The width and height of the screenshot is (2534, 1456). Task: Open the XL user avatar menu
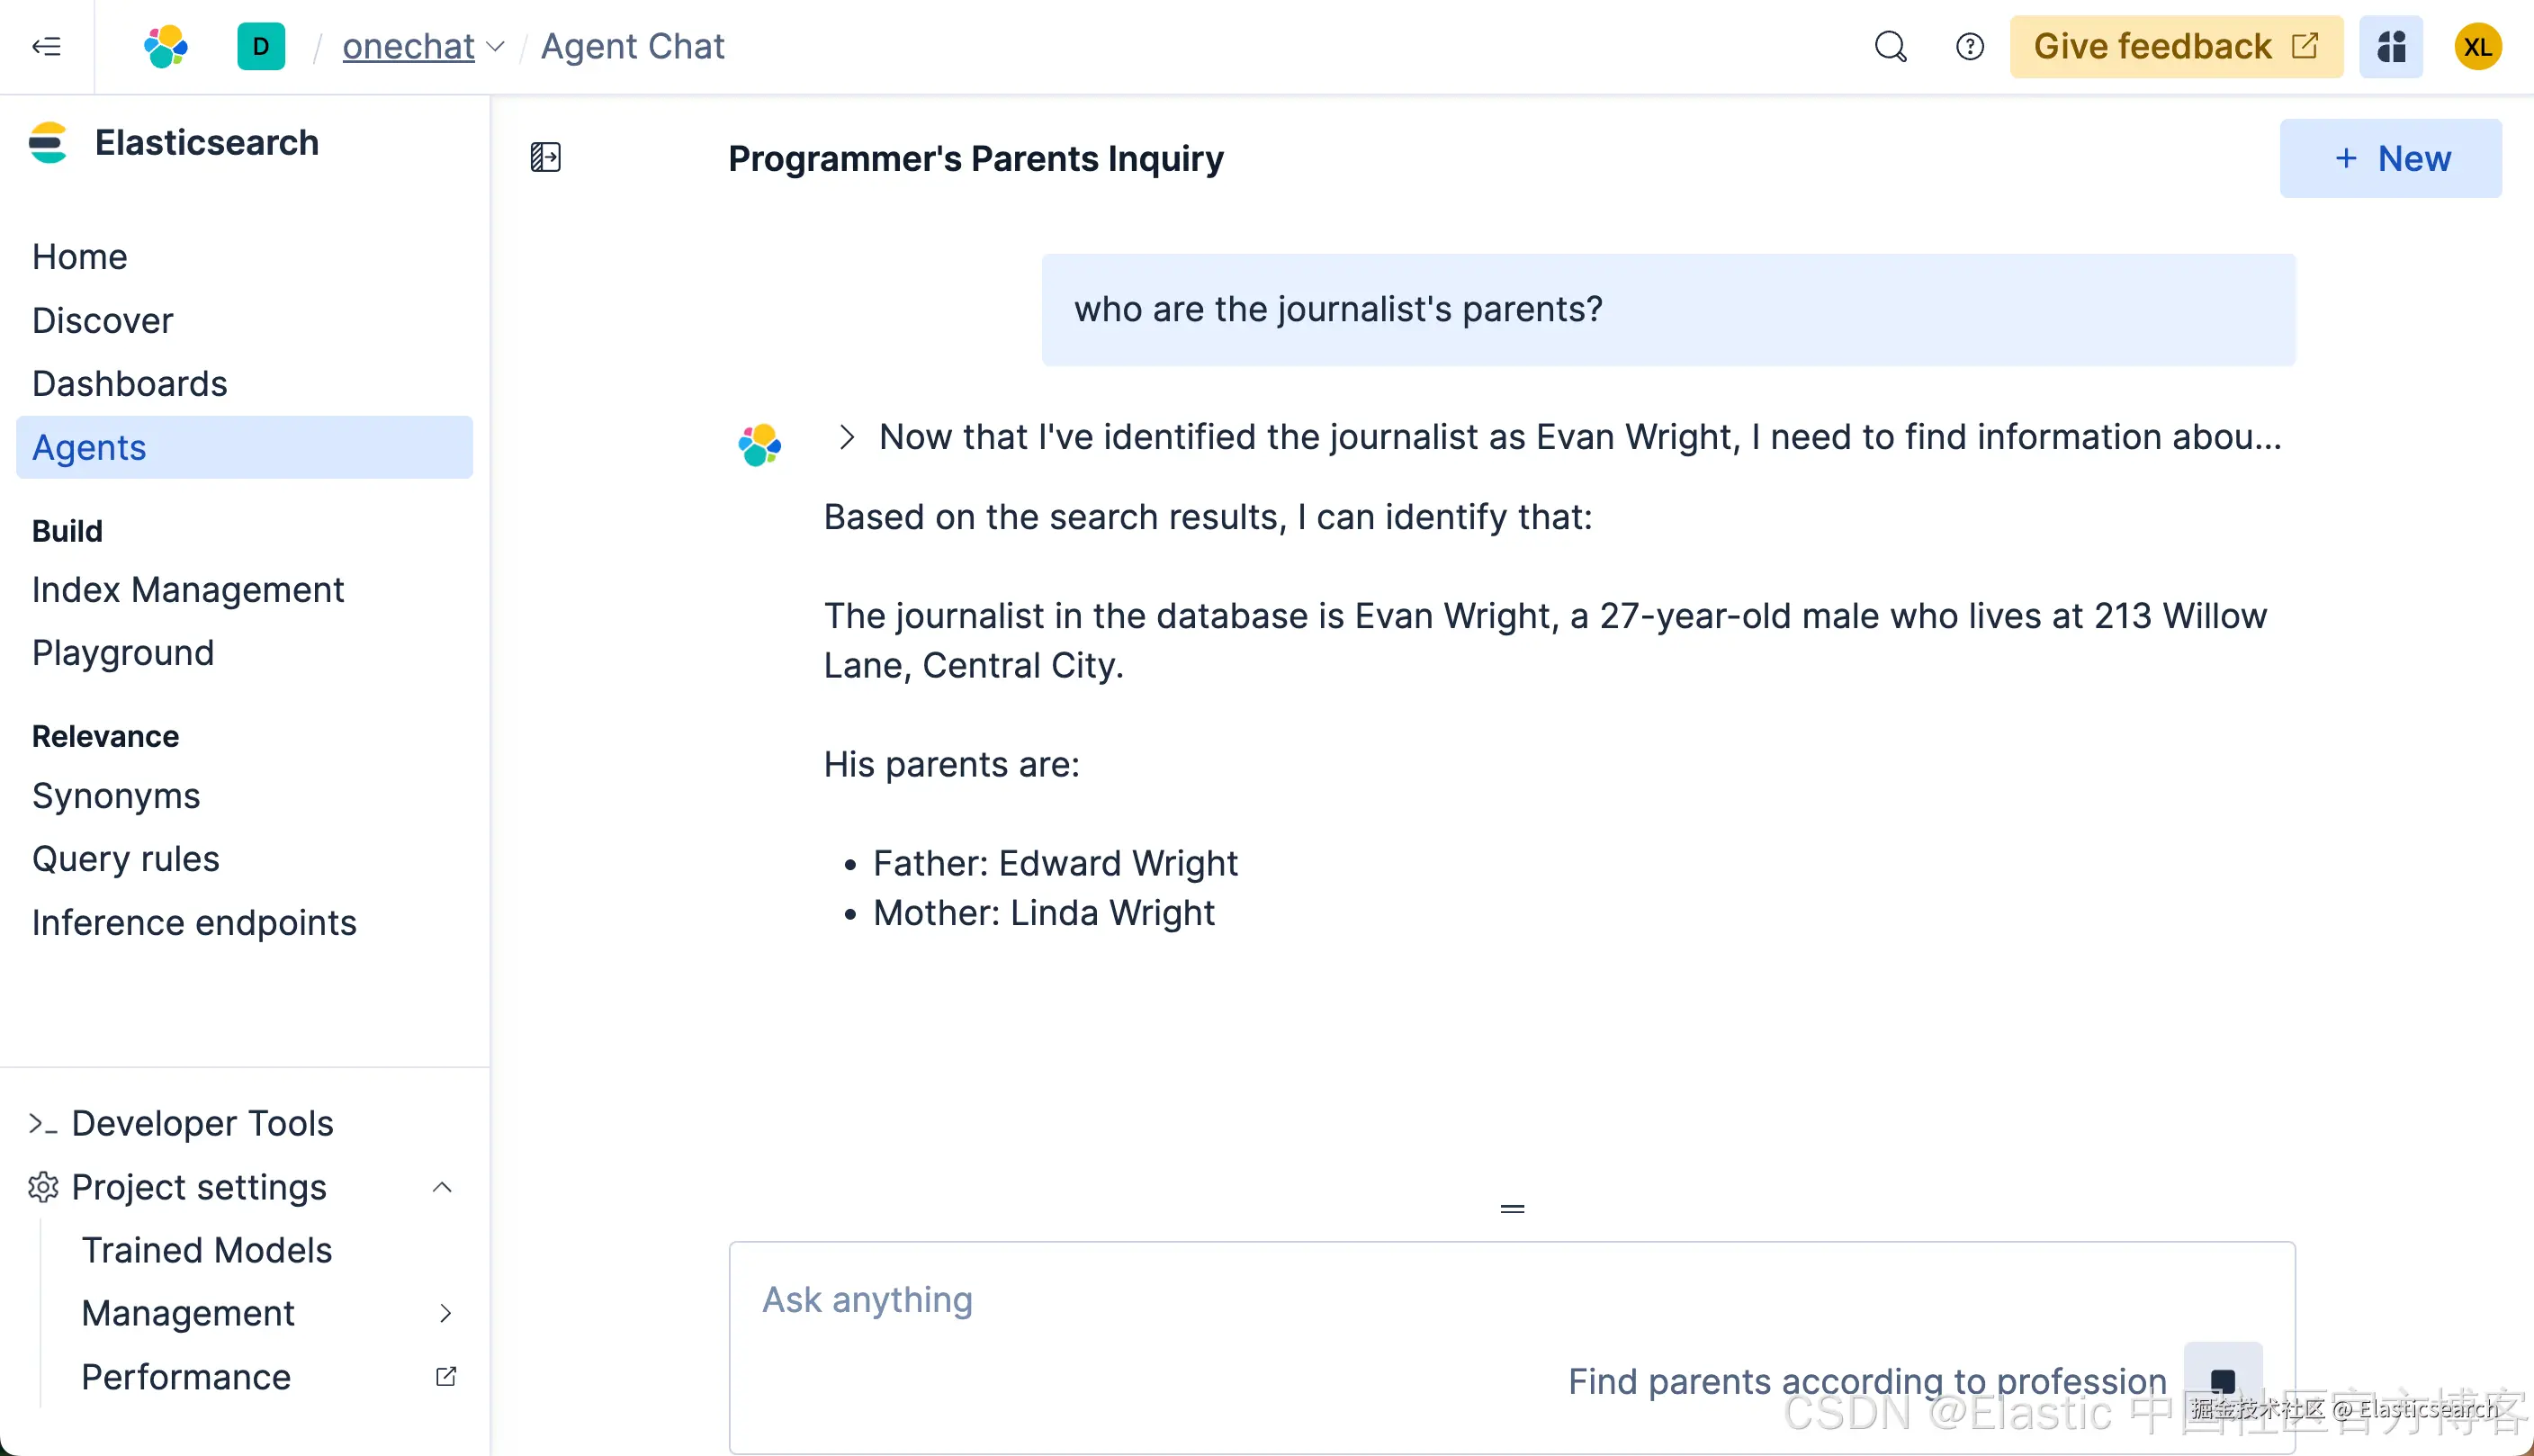point(2478,46)
